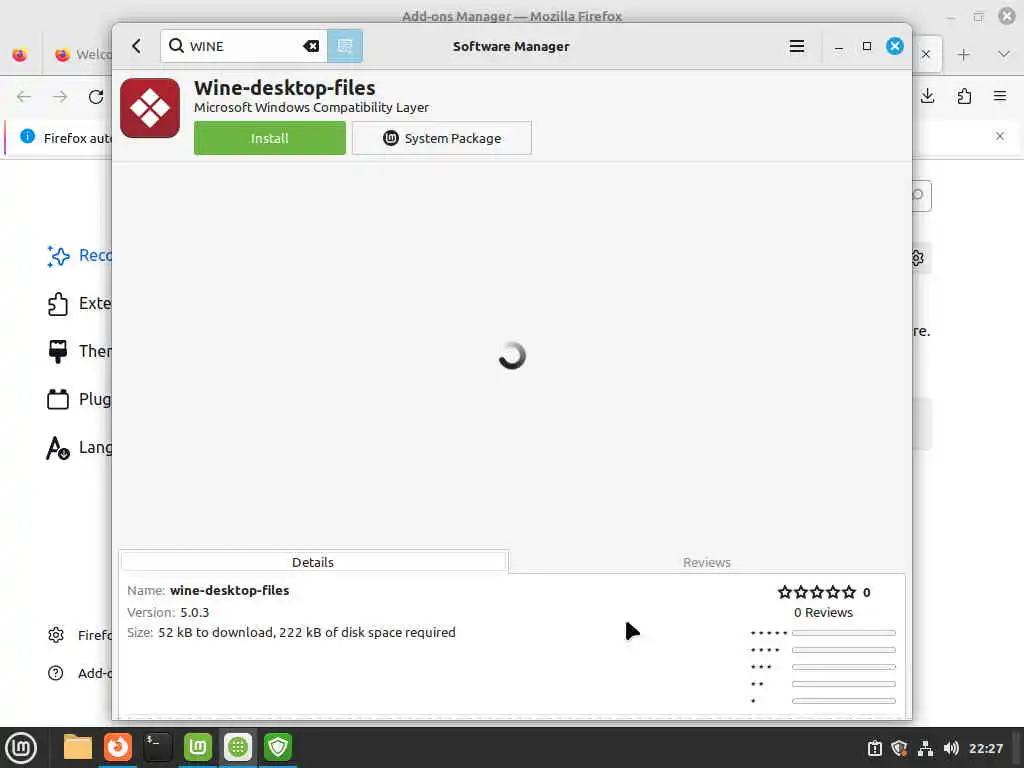The image size is (1024, 768).
Task: Expand the Firefox list-all-tabs chevron
Action: click(1004, 55)
